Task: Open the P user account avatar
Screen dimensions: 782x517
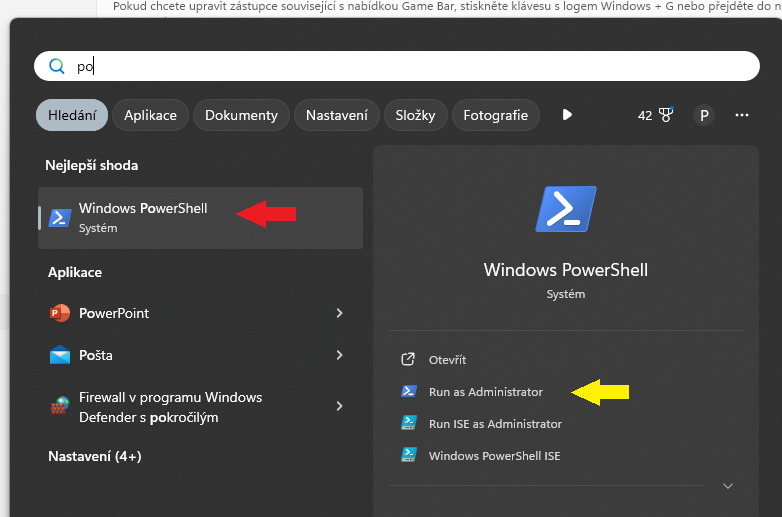Action: click(704, 116)
